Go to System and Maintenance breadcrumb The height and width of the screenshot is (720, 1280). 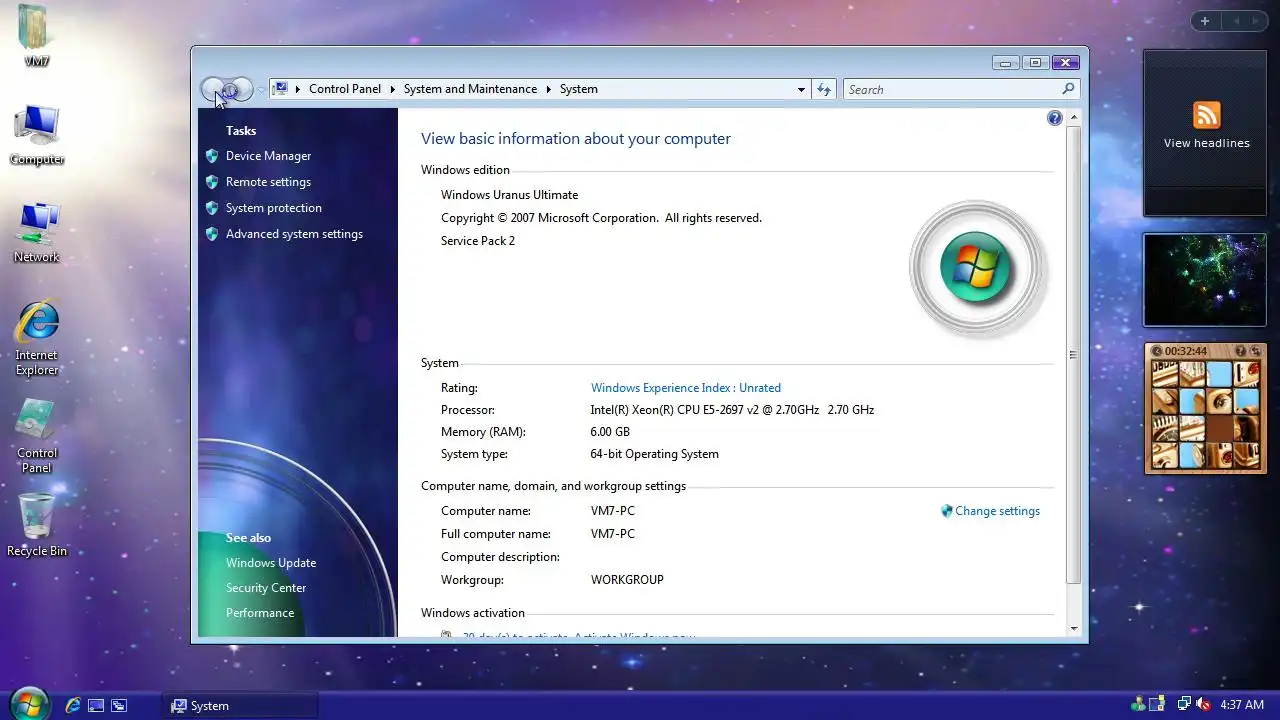tap(470, 89)
